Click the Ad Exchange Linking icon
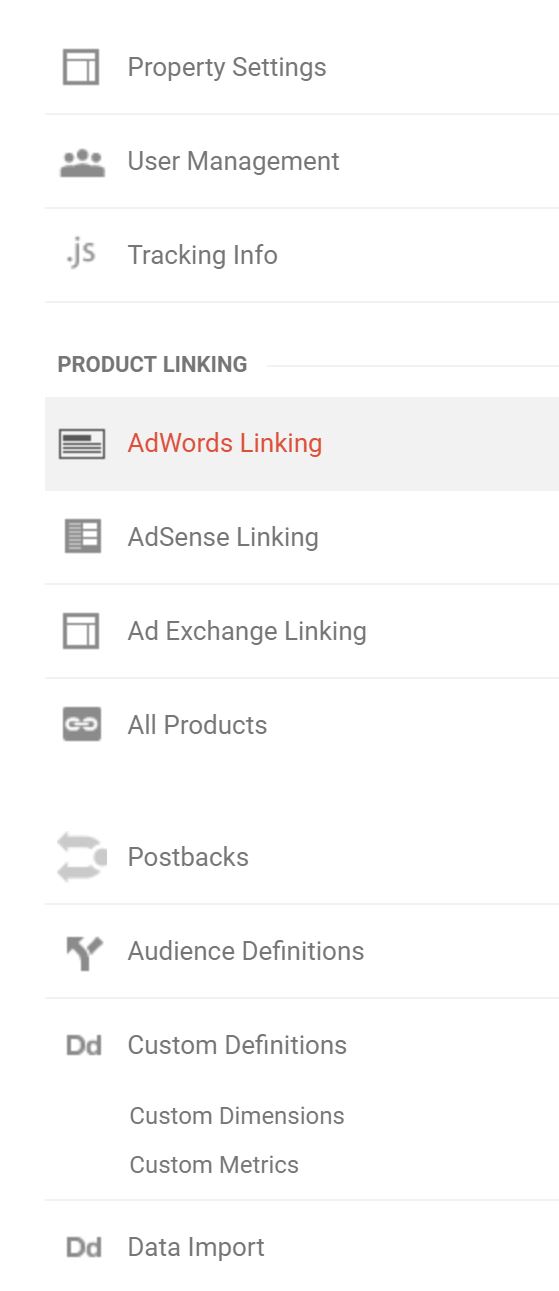This screenshot has width=559, height=1291. 81,631
